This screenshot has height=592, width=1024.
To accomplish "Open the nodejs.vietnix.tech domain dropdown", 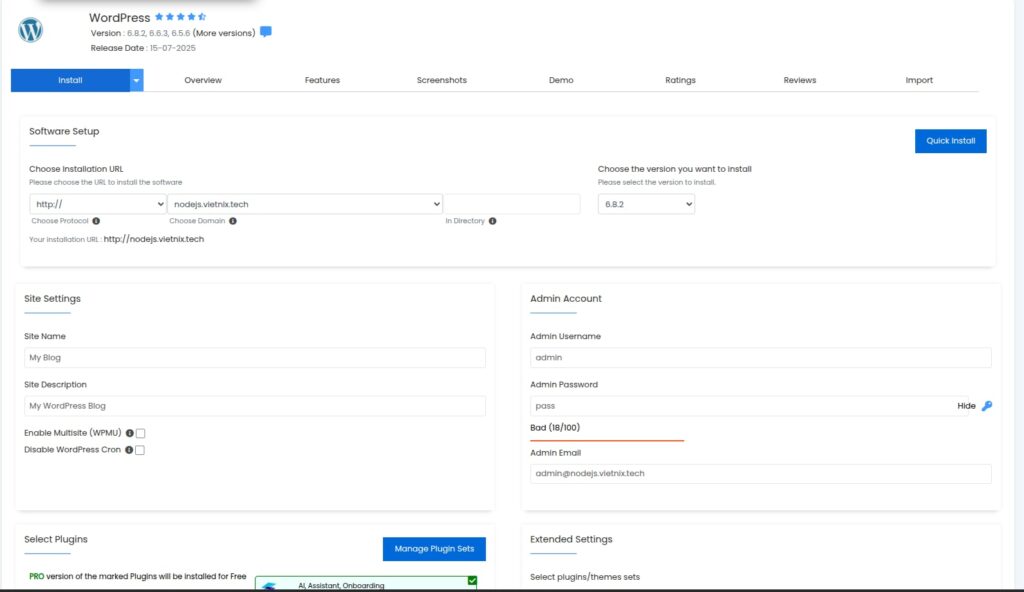I will 305,204.
